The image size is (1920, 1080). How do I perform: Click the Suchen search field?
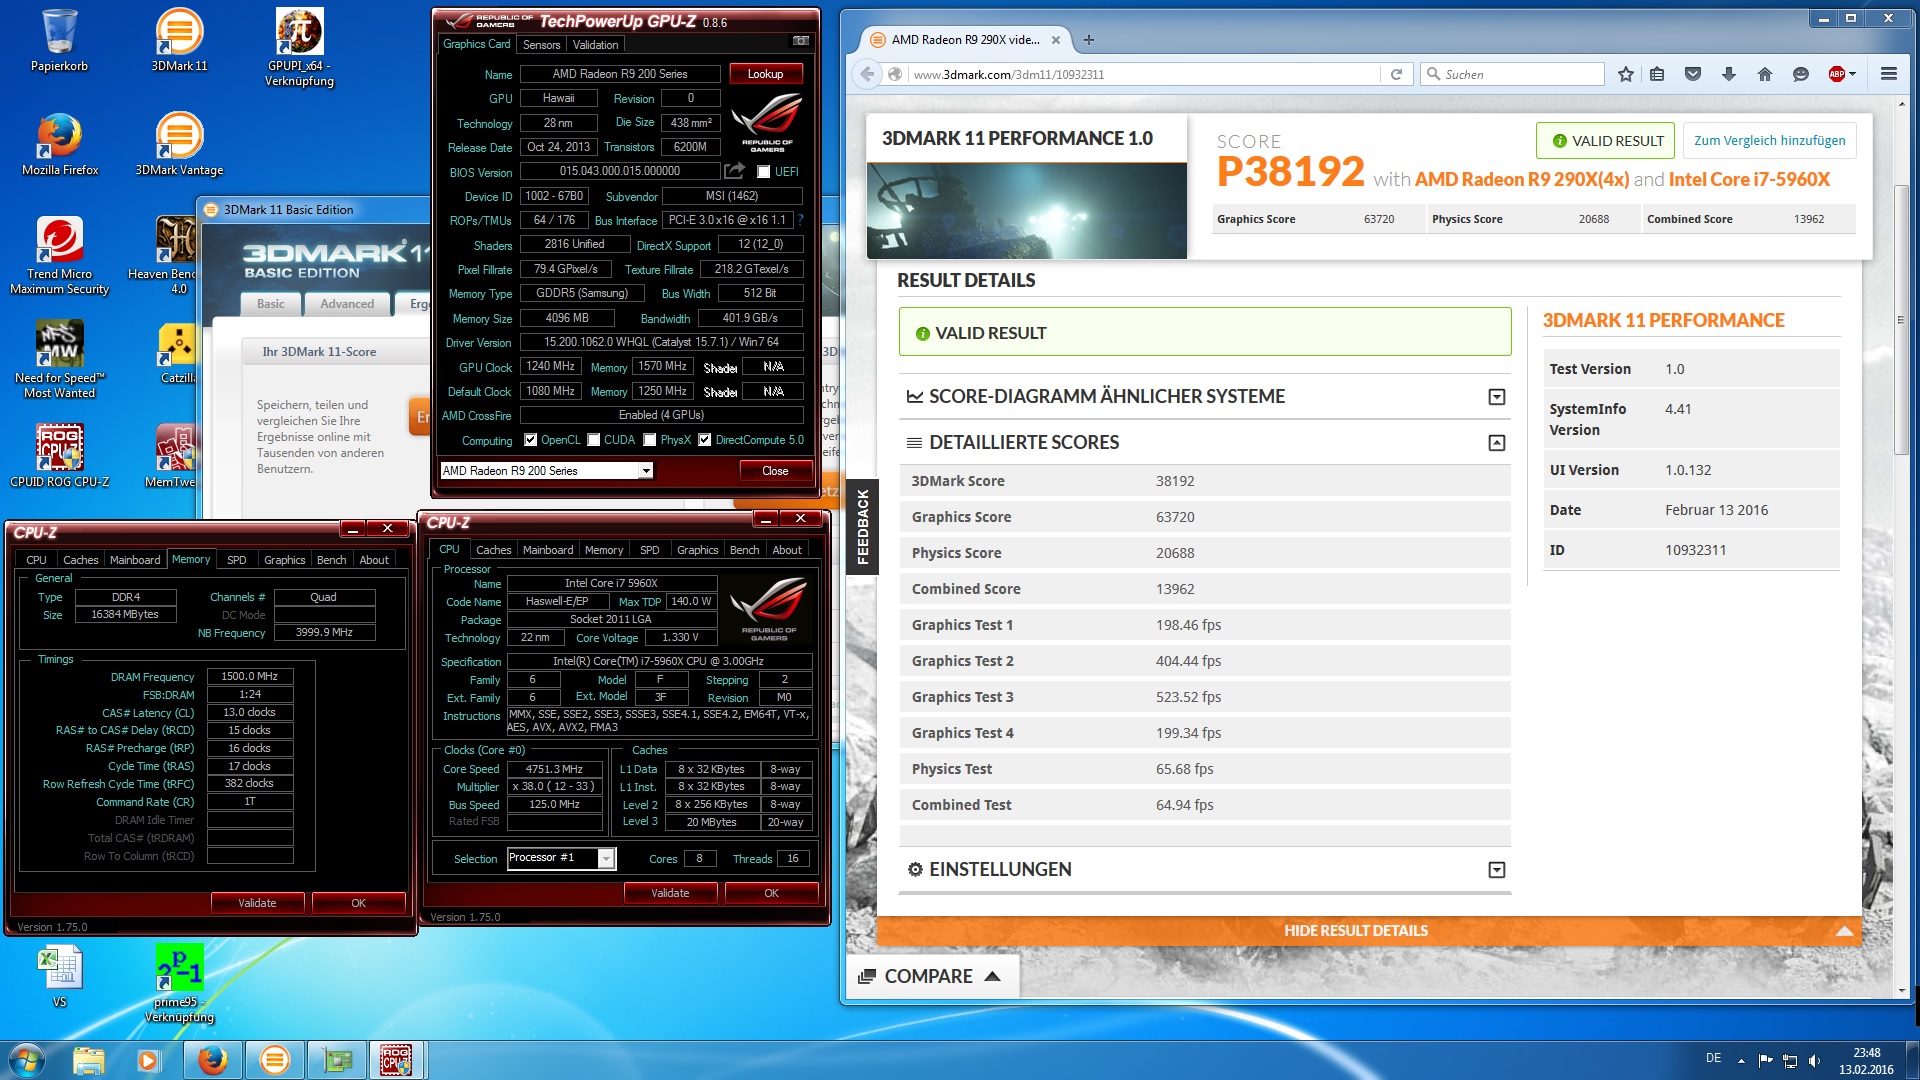pyautogui.click(x=1512, y=74)
